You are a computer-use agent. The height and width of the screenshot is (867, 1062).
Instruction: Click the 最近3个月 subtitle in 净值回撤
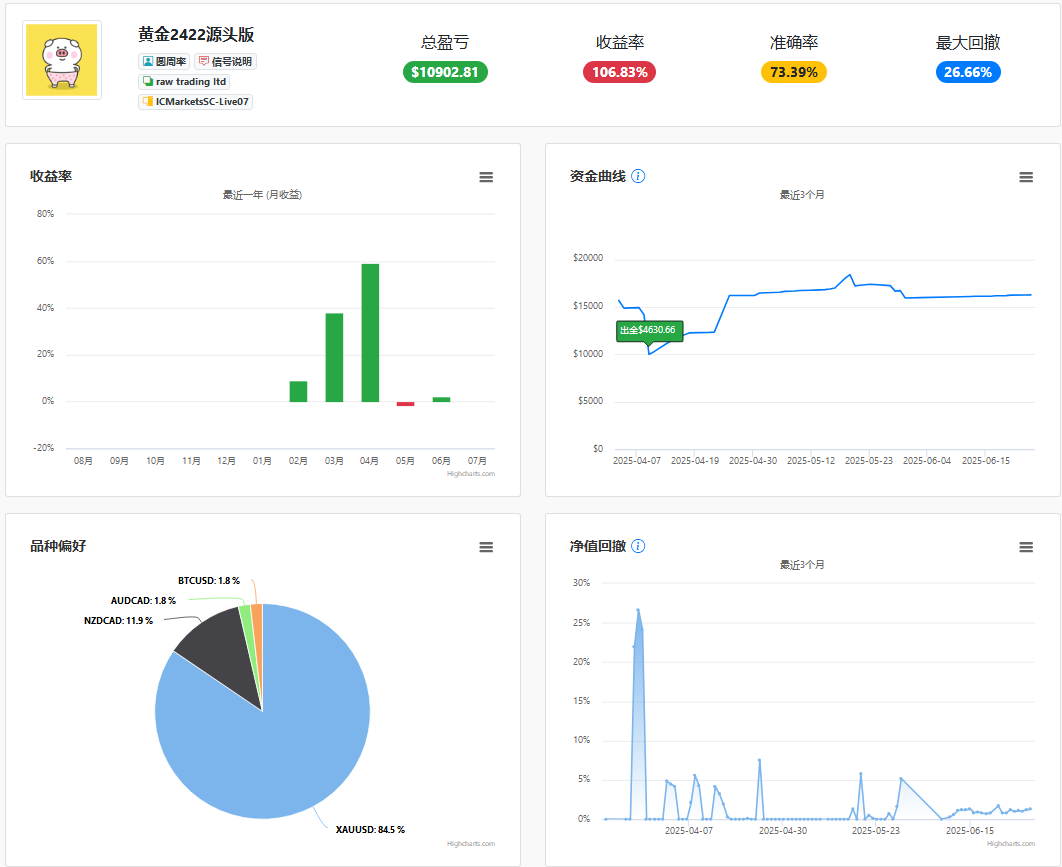[802, 565]
